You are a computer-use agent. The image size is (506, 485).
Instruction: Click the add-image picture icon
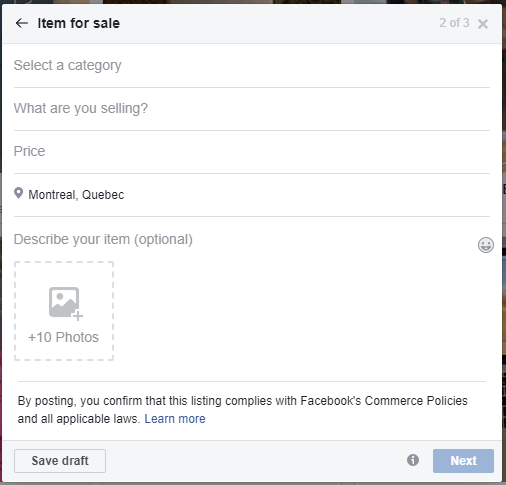point(64,302)
